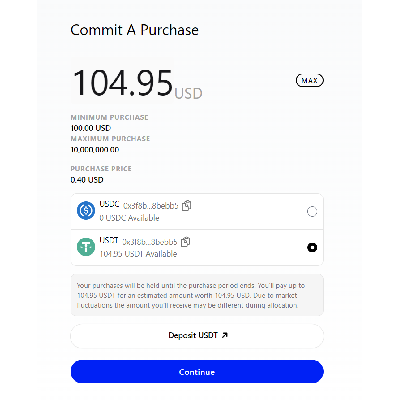This screenshot has height=400, width=400.
Task: Click the purchase hold notice box
Action: [197, 295]
